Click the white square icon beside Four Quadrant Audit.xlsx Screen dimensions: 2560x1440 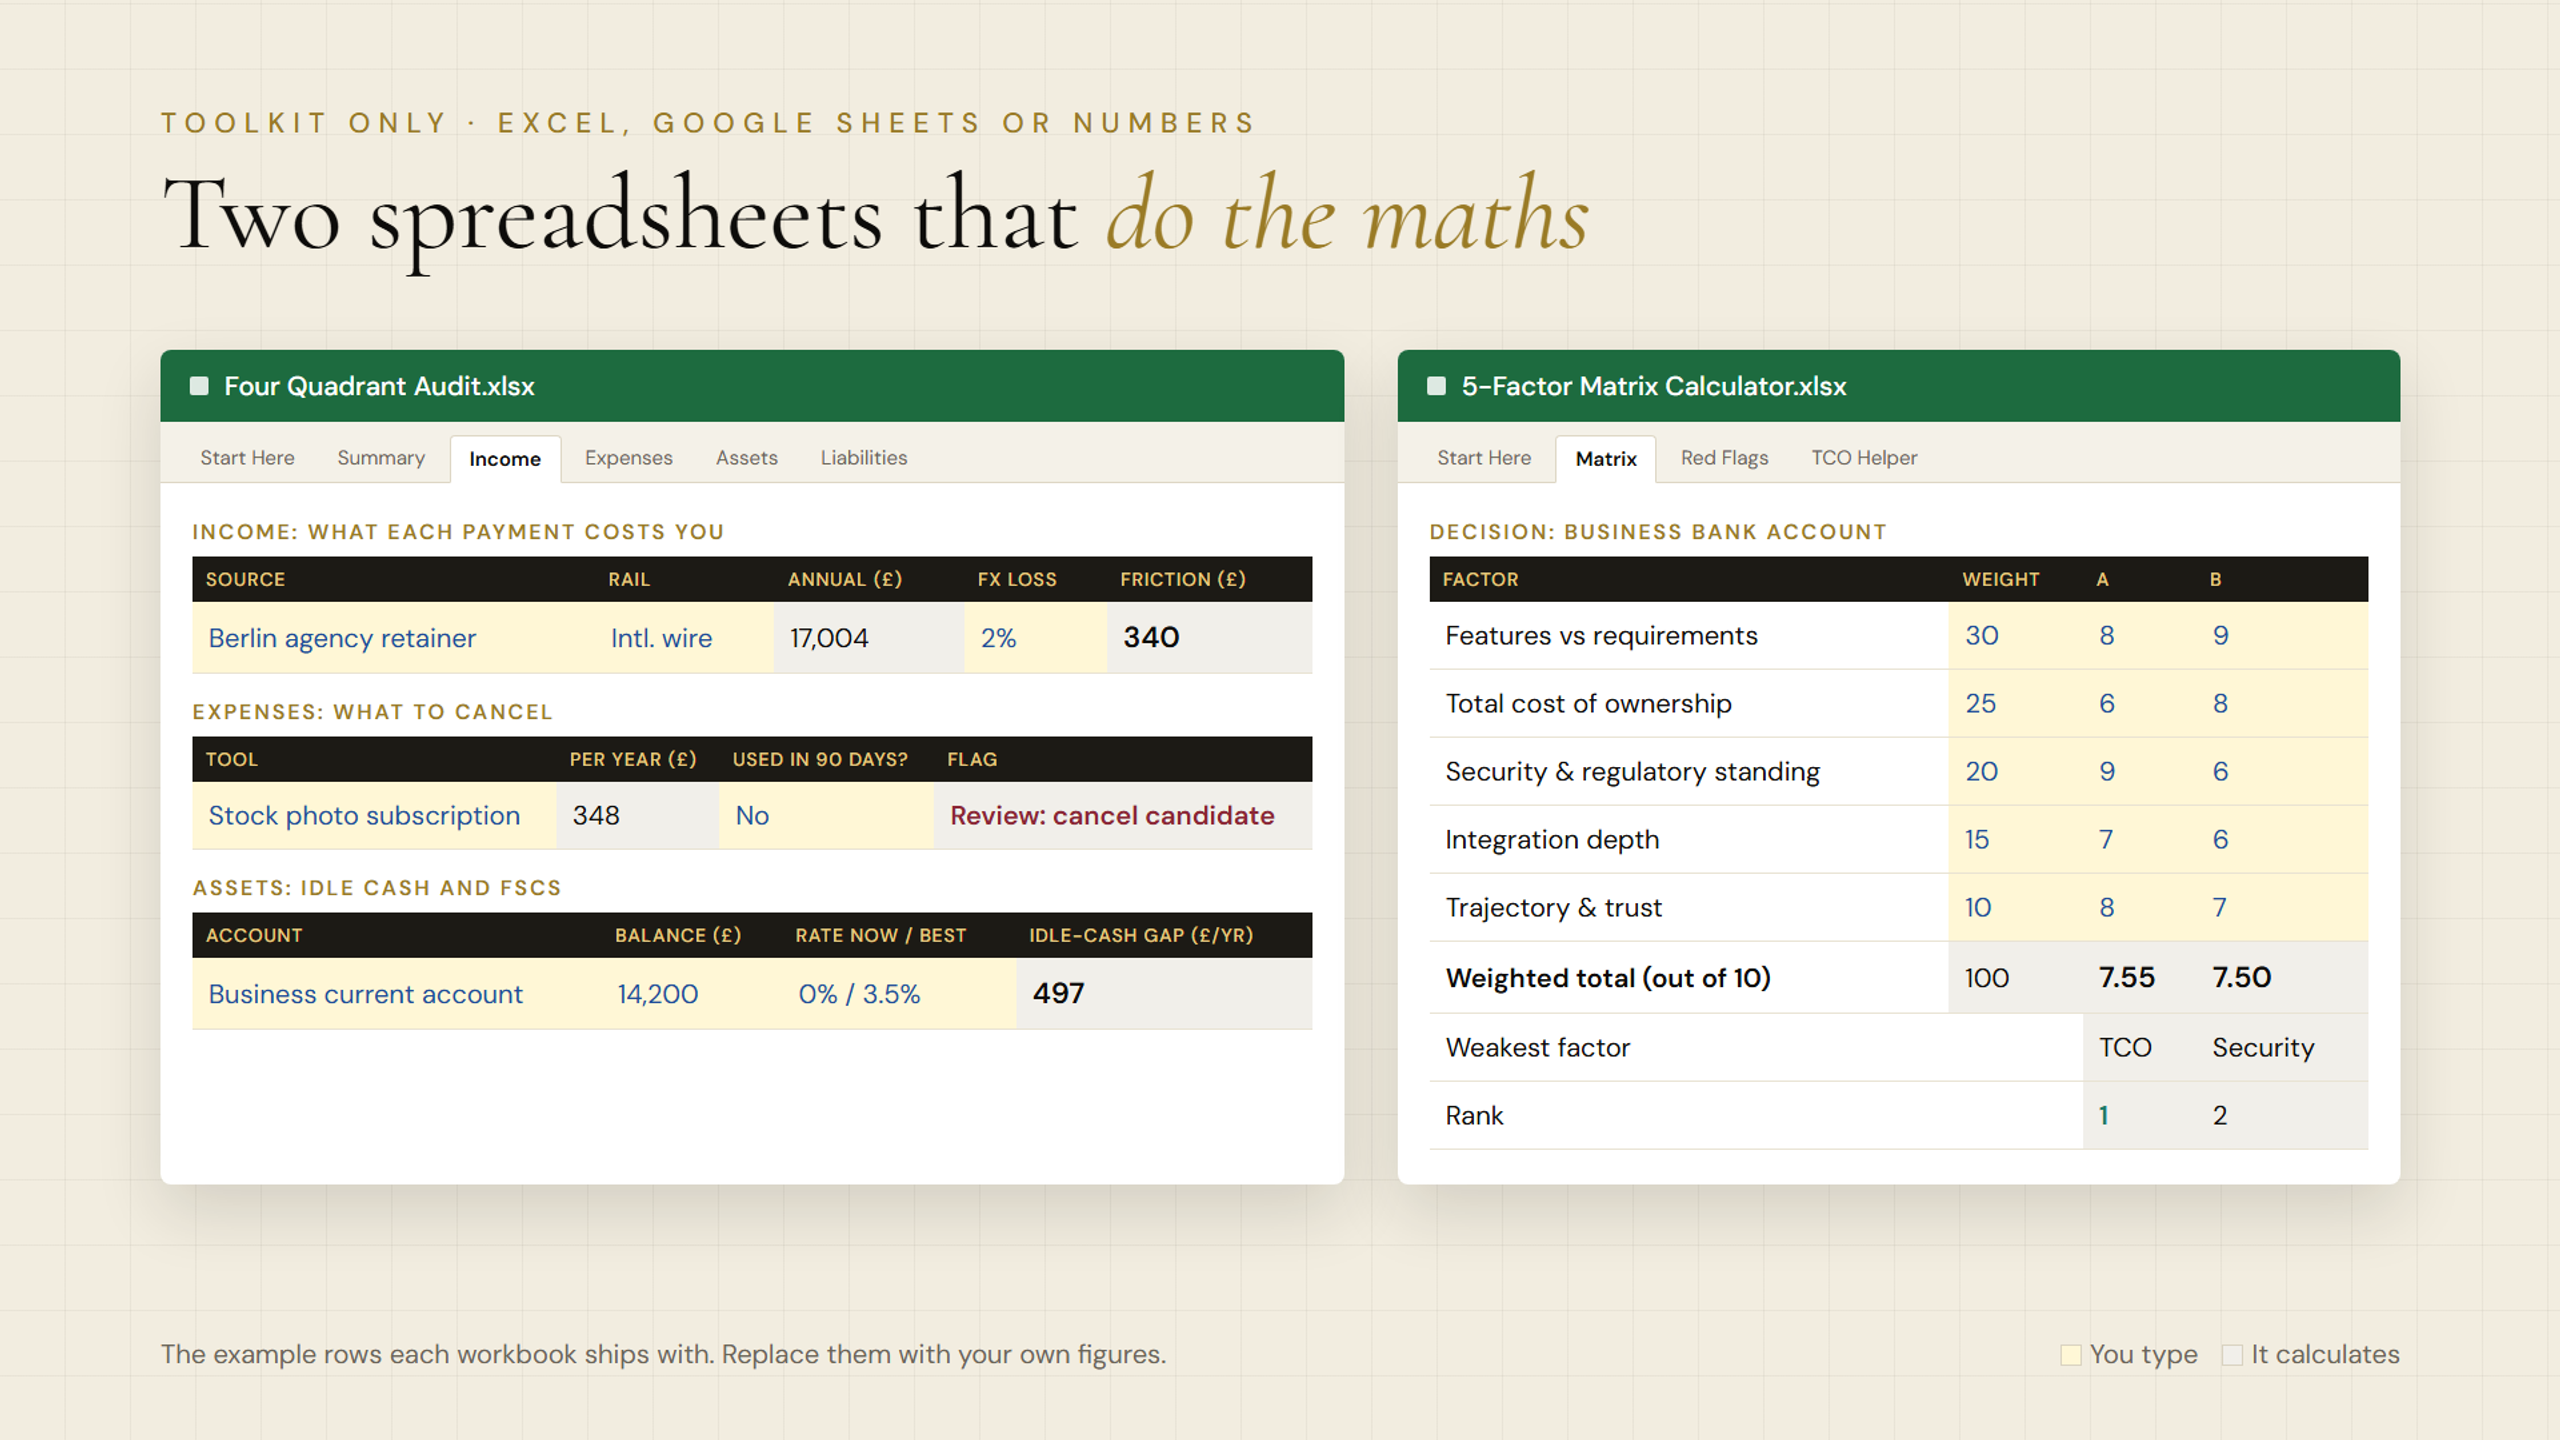pos(199,386)
